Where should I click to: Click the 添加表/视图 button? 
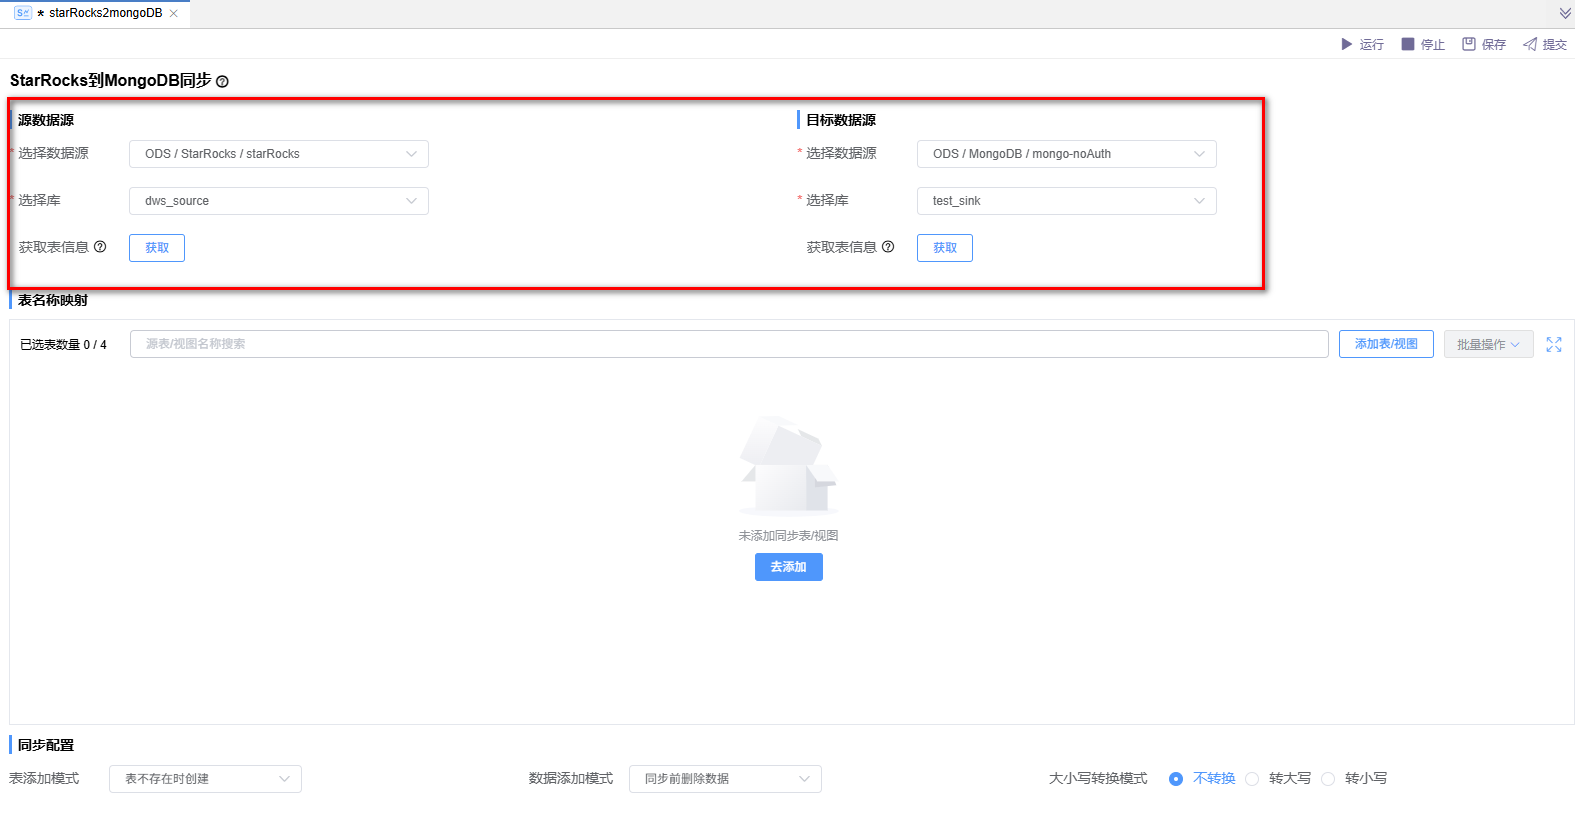pos(1386,344)
